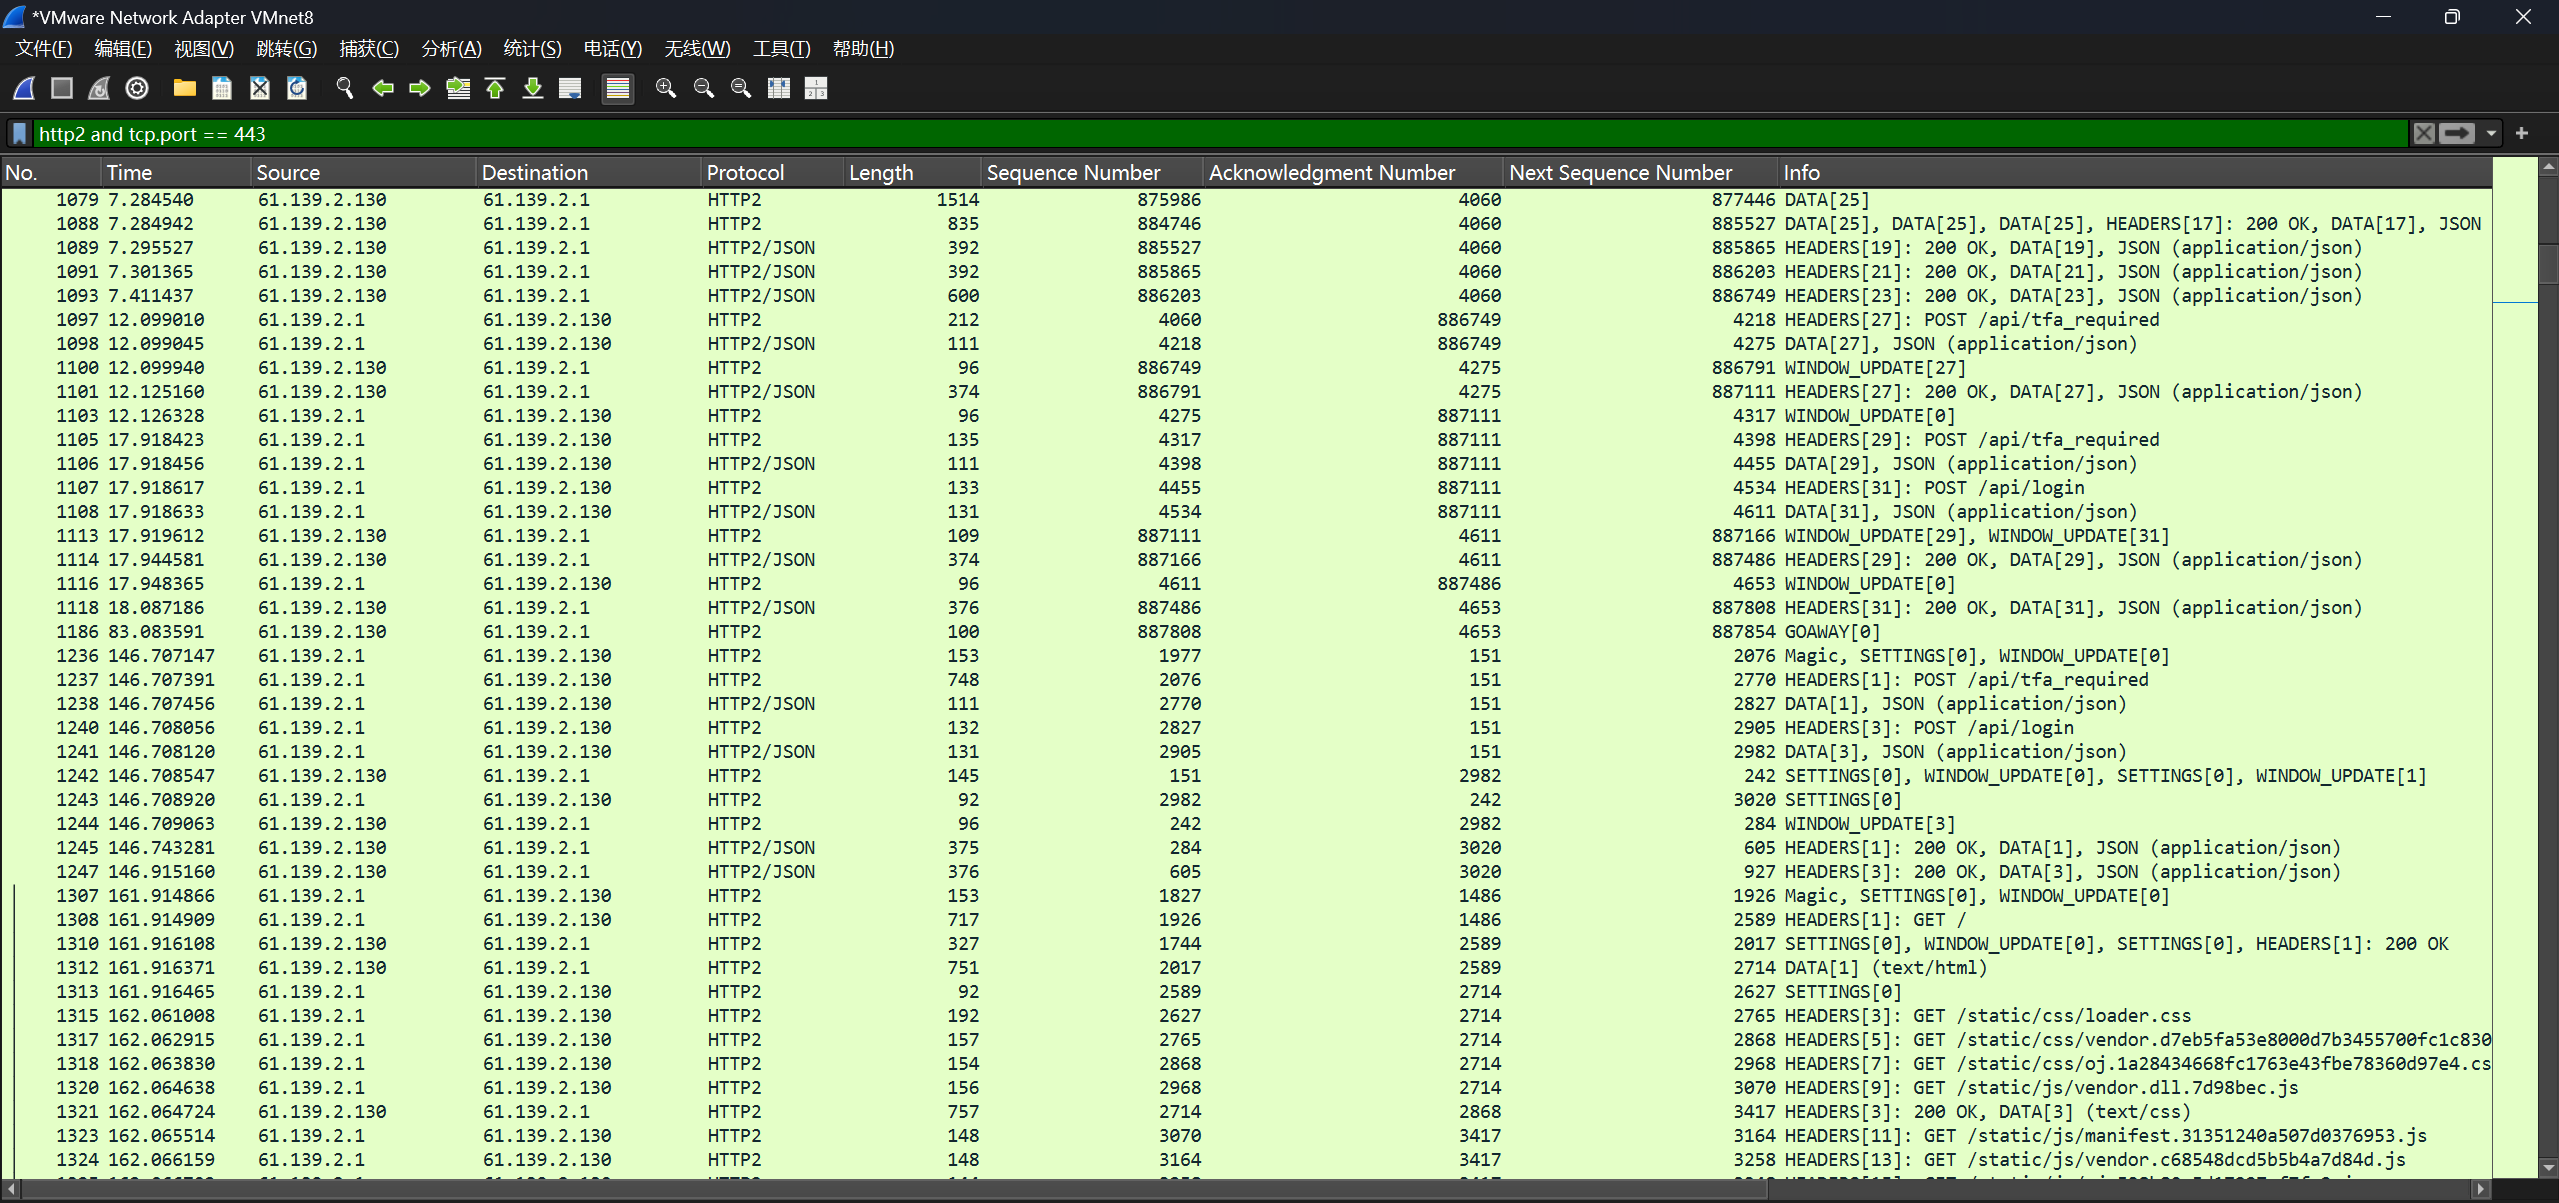The image size is (2559, 1203).
Task: Clear the display filter with the X button
Action: point(2423,133)
